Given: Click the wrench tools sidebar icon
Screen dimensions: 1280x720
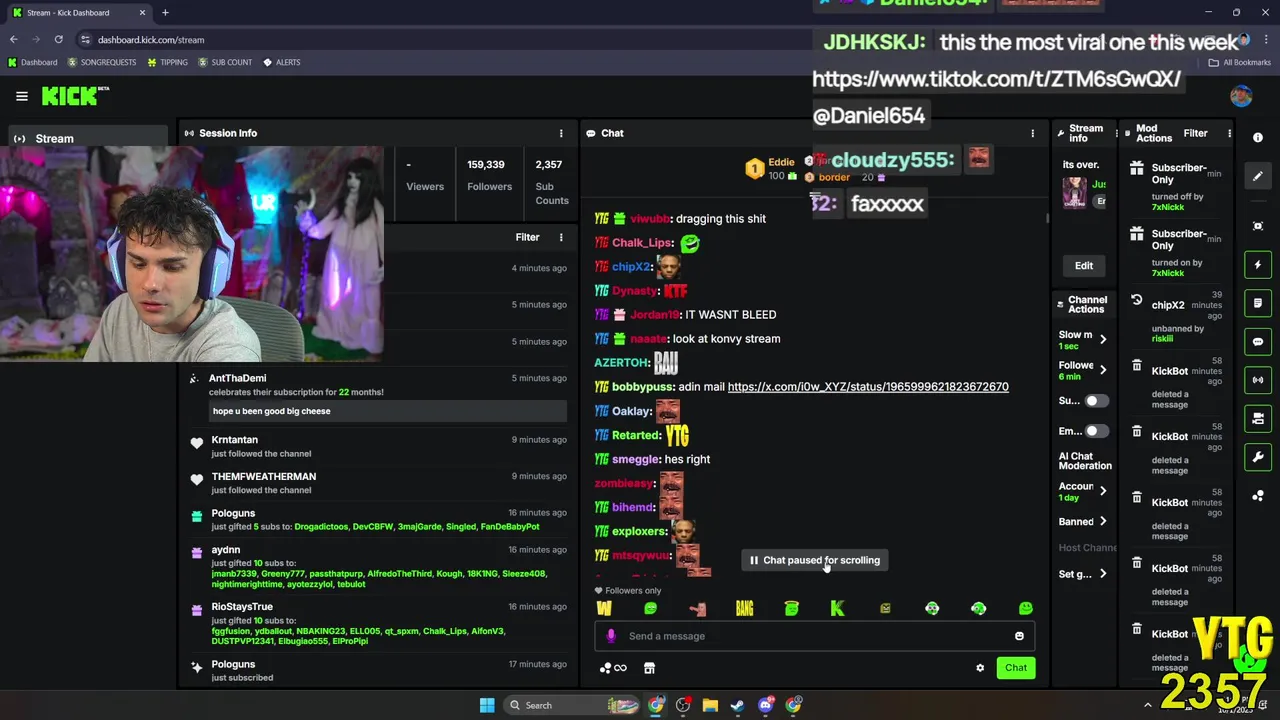Looking at the screenshot, I should pos(1258,457).
